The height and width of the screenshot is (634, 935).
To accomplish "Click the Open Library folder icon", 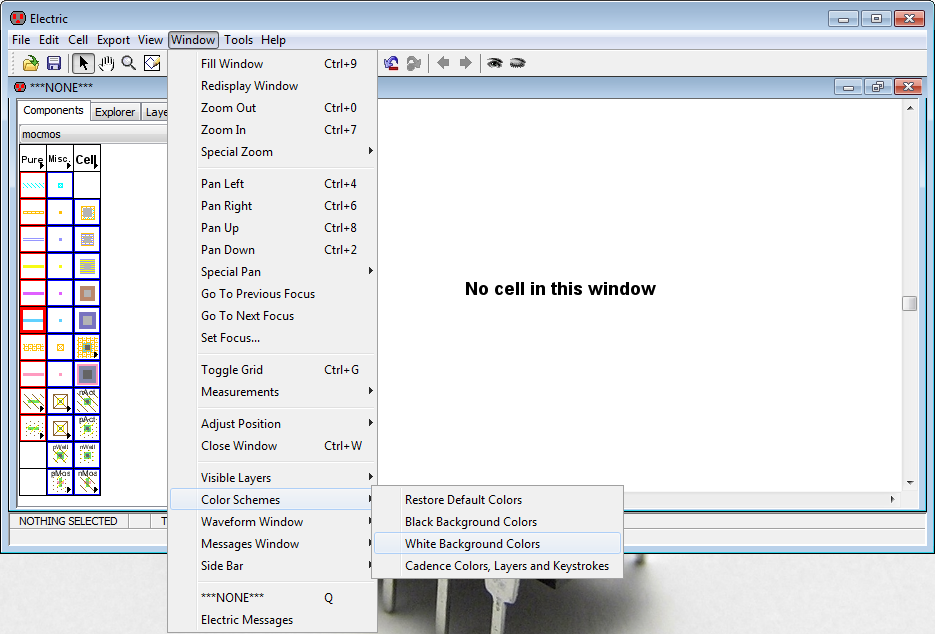I will coord(31,63).
